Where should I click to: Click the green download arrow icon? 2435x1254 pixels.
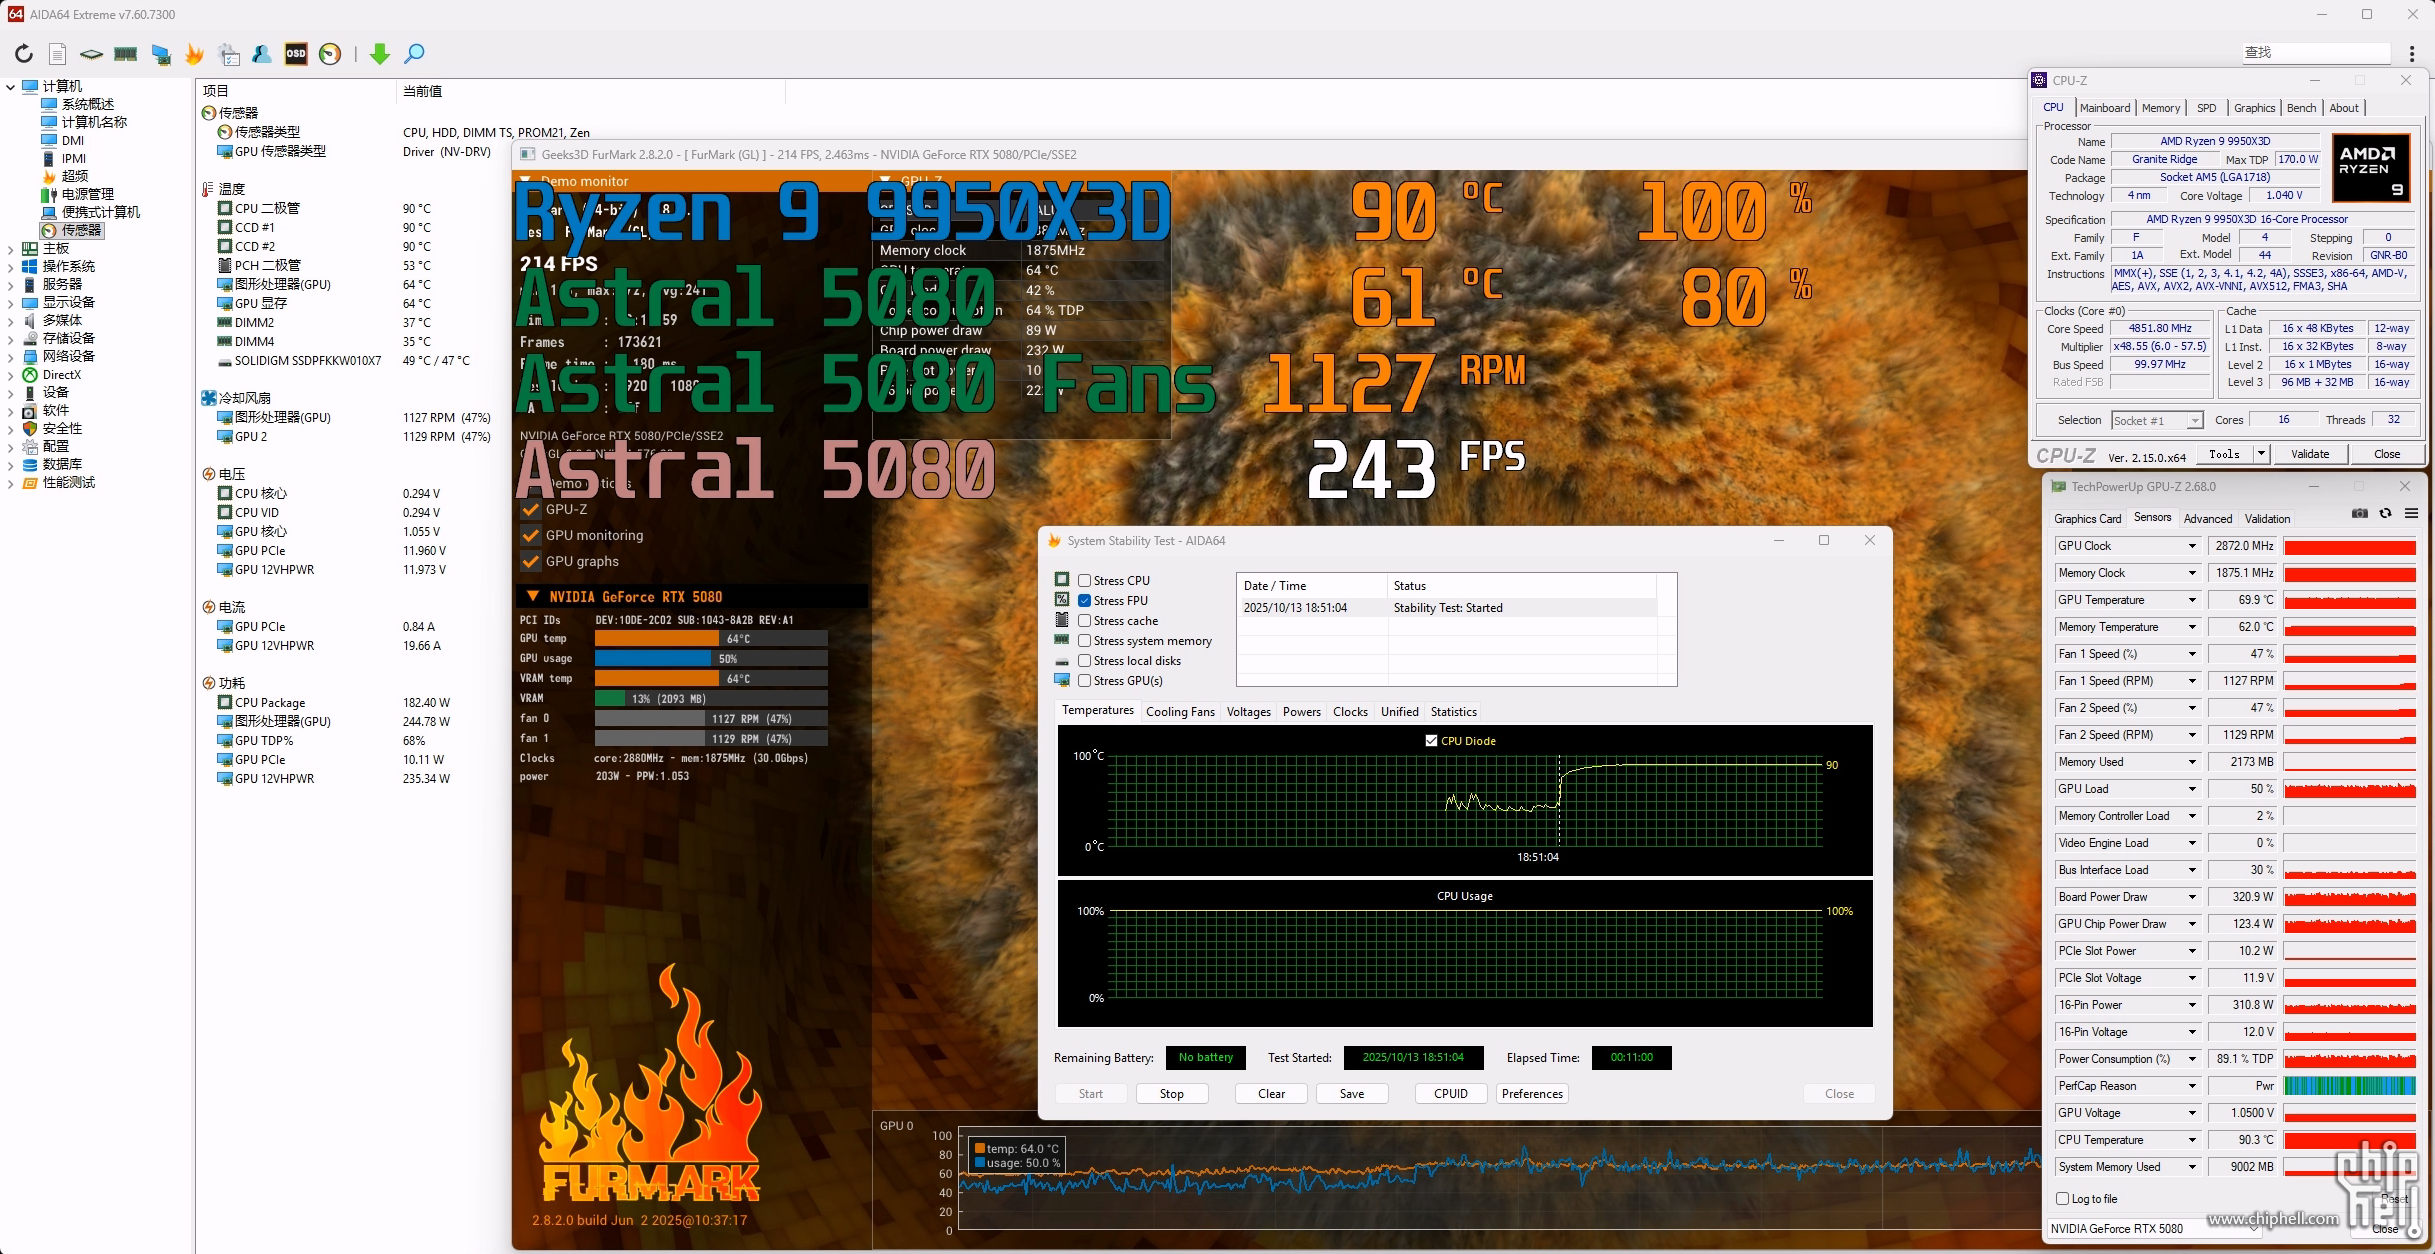click(x=379, y=54)
